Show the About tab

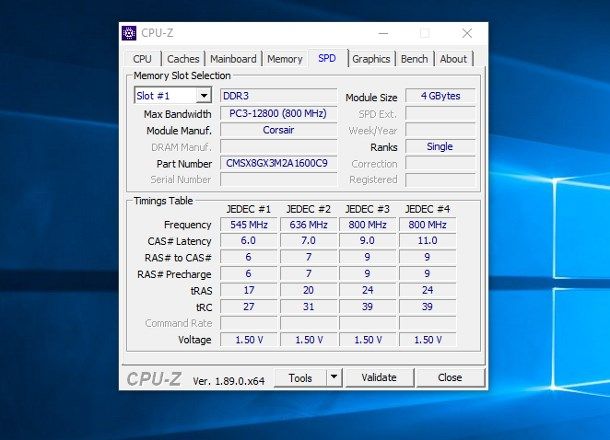(453, 59)
